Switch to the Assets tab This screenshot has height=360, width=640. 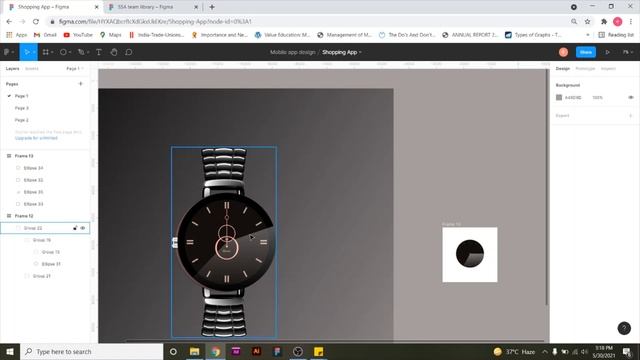(x=32, y=69)
